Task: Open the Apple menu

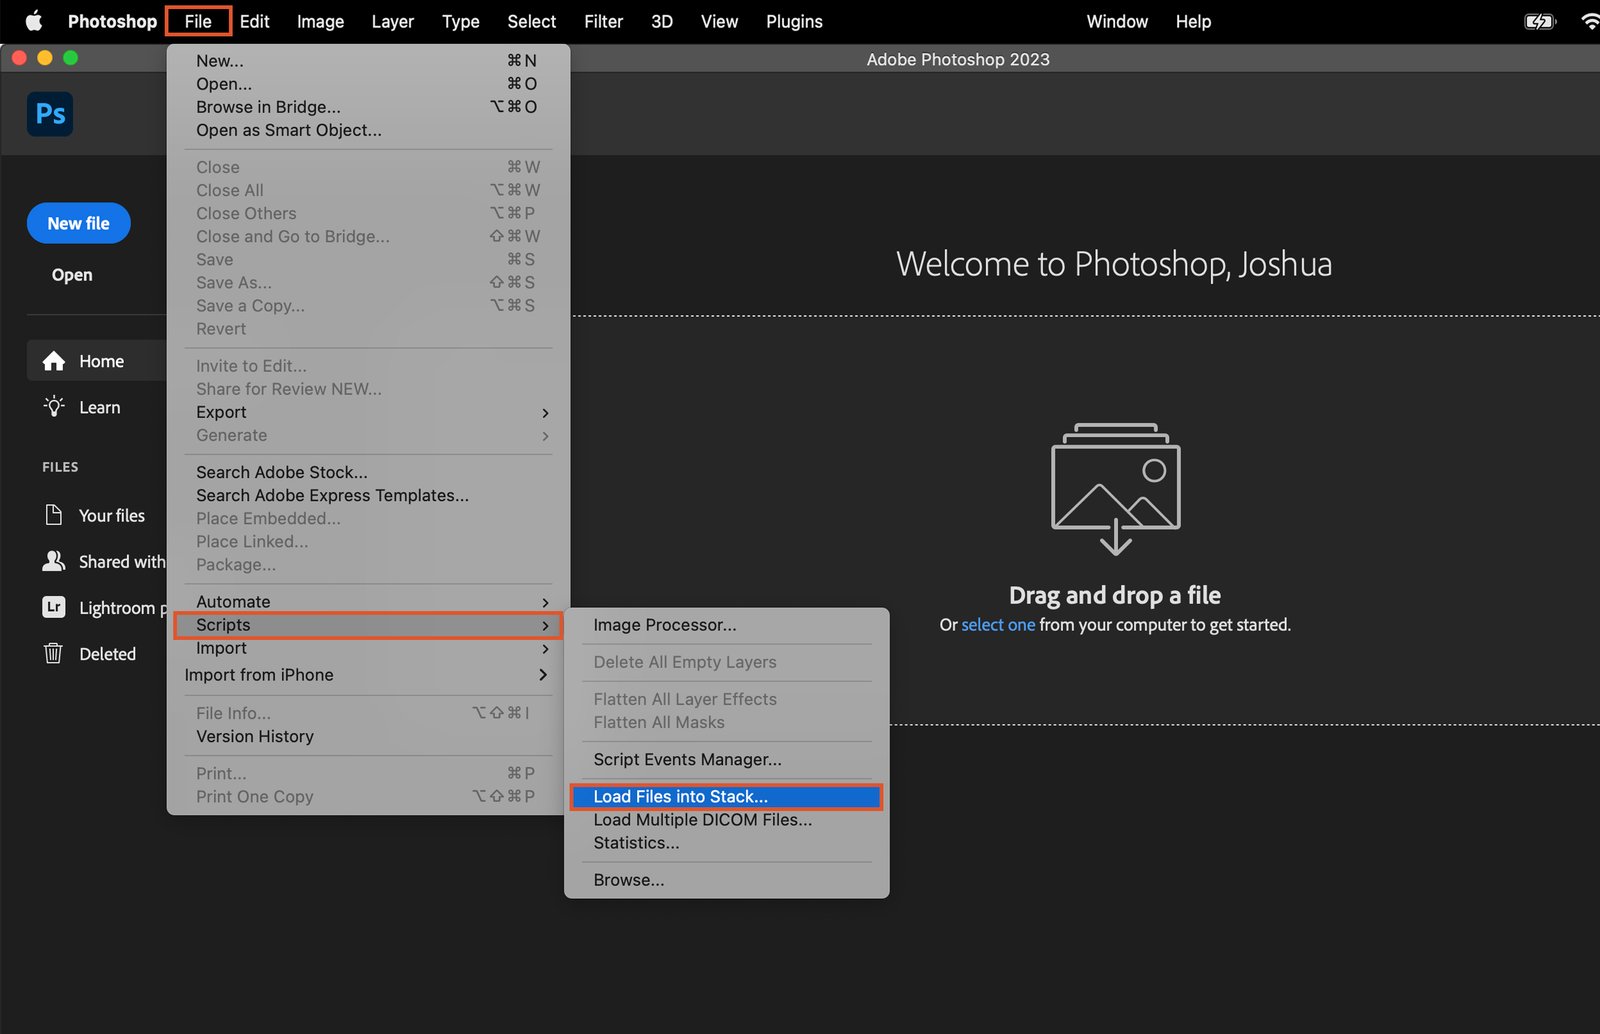Action: [34, 21]
